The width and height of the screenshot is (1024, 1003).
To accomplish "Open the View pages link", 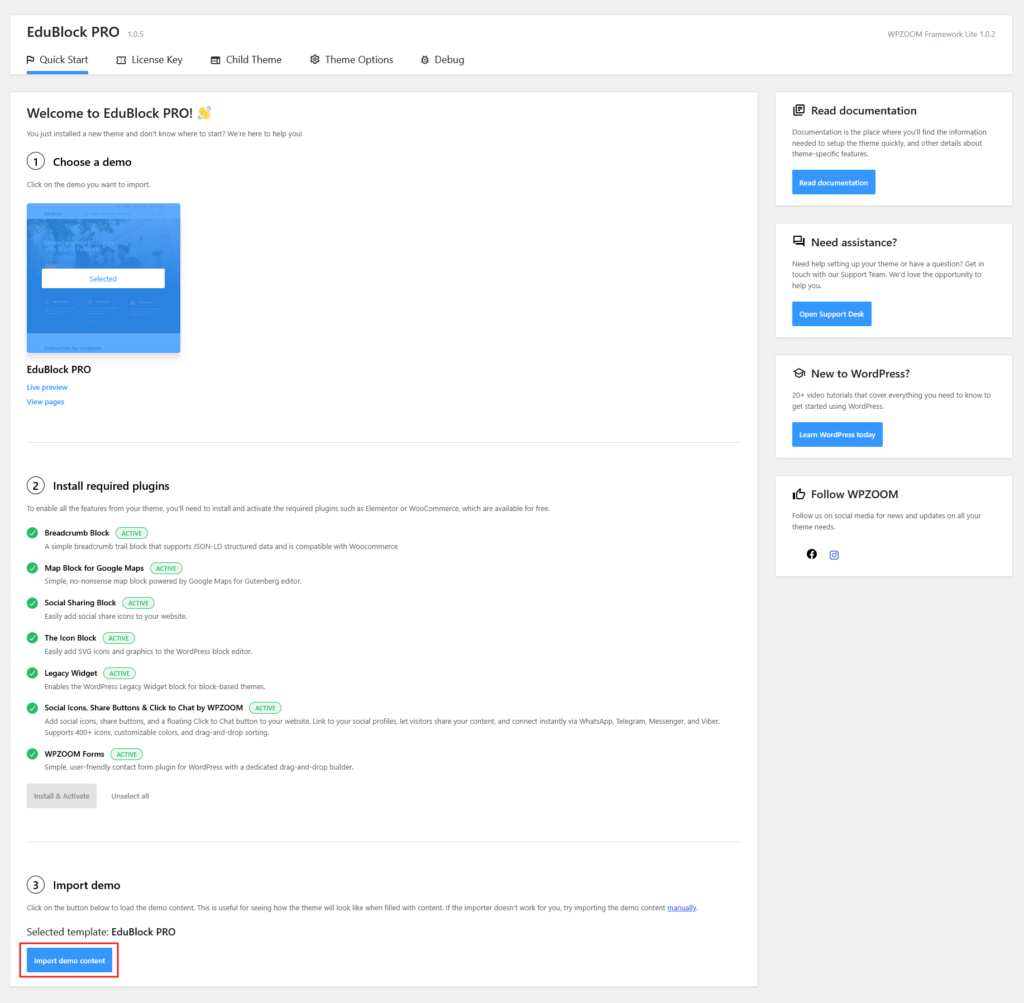I will (x=45, y=402).
